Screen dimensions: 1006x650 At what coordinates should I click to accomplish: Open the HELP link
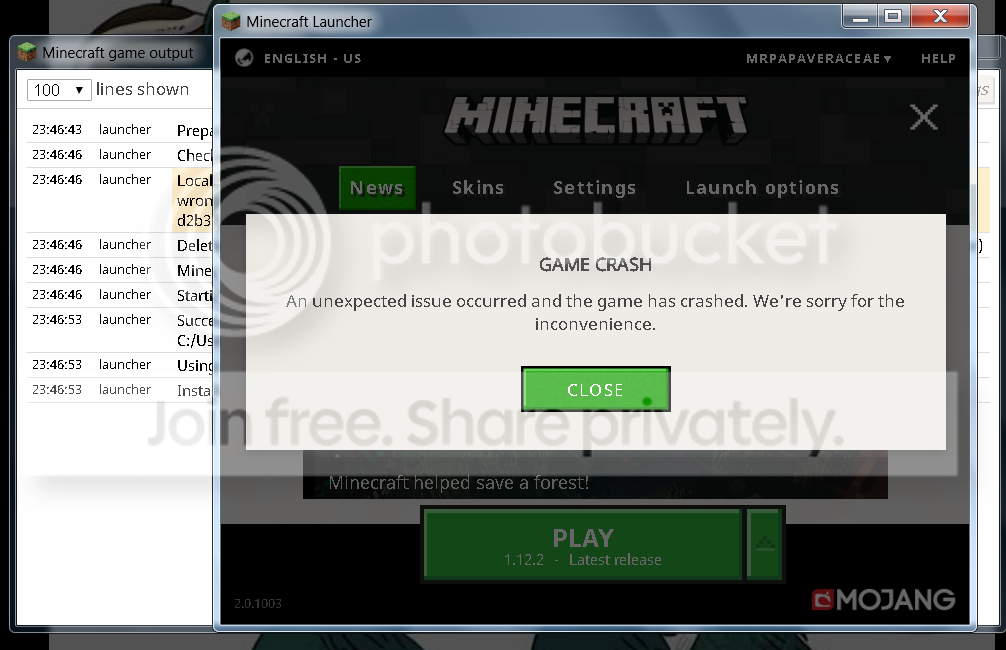(937, 58)
